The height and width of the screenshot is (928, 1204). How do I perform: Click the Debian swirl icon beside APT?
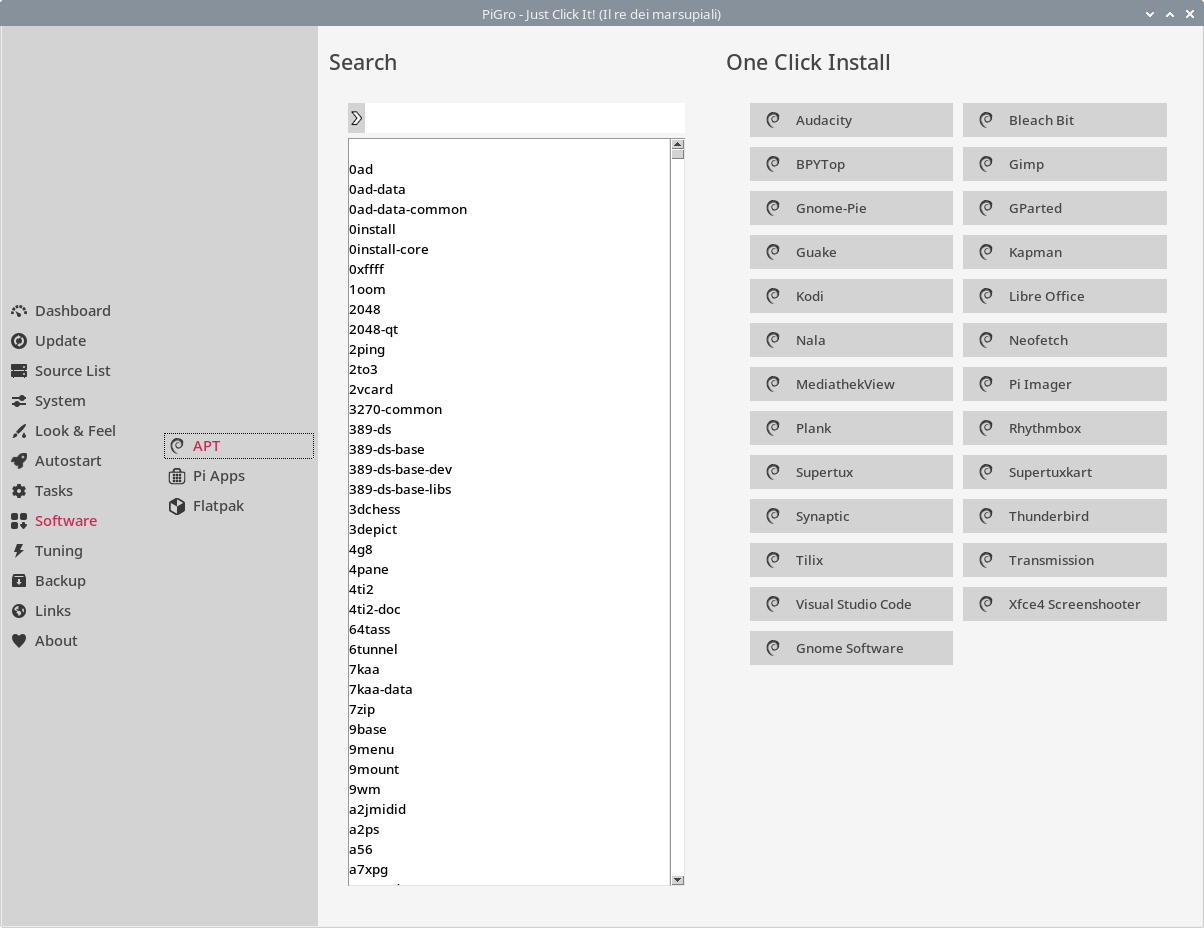click(x=177, y=446)
